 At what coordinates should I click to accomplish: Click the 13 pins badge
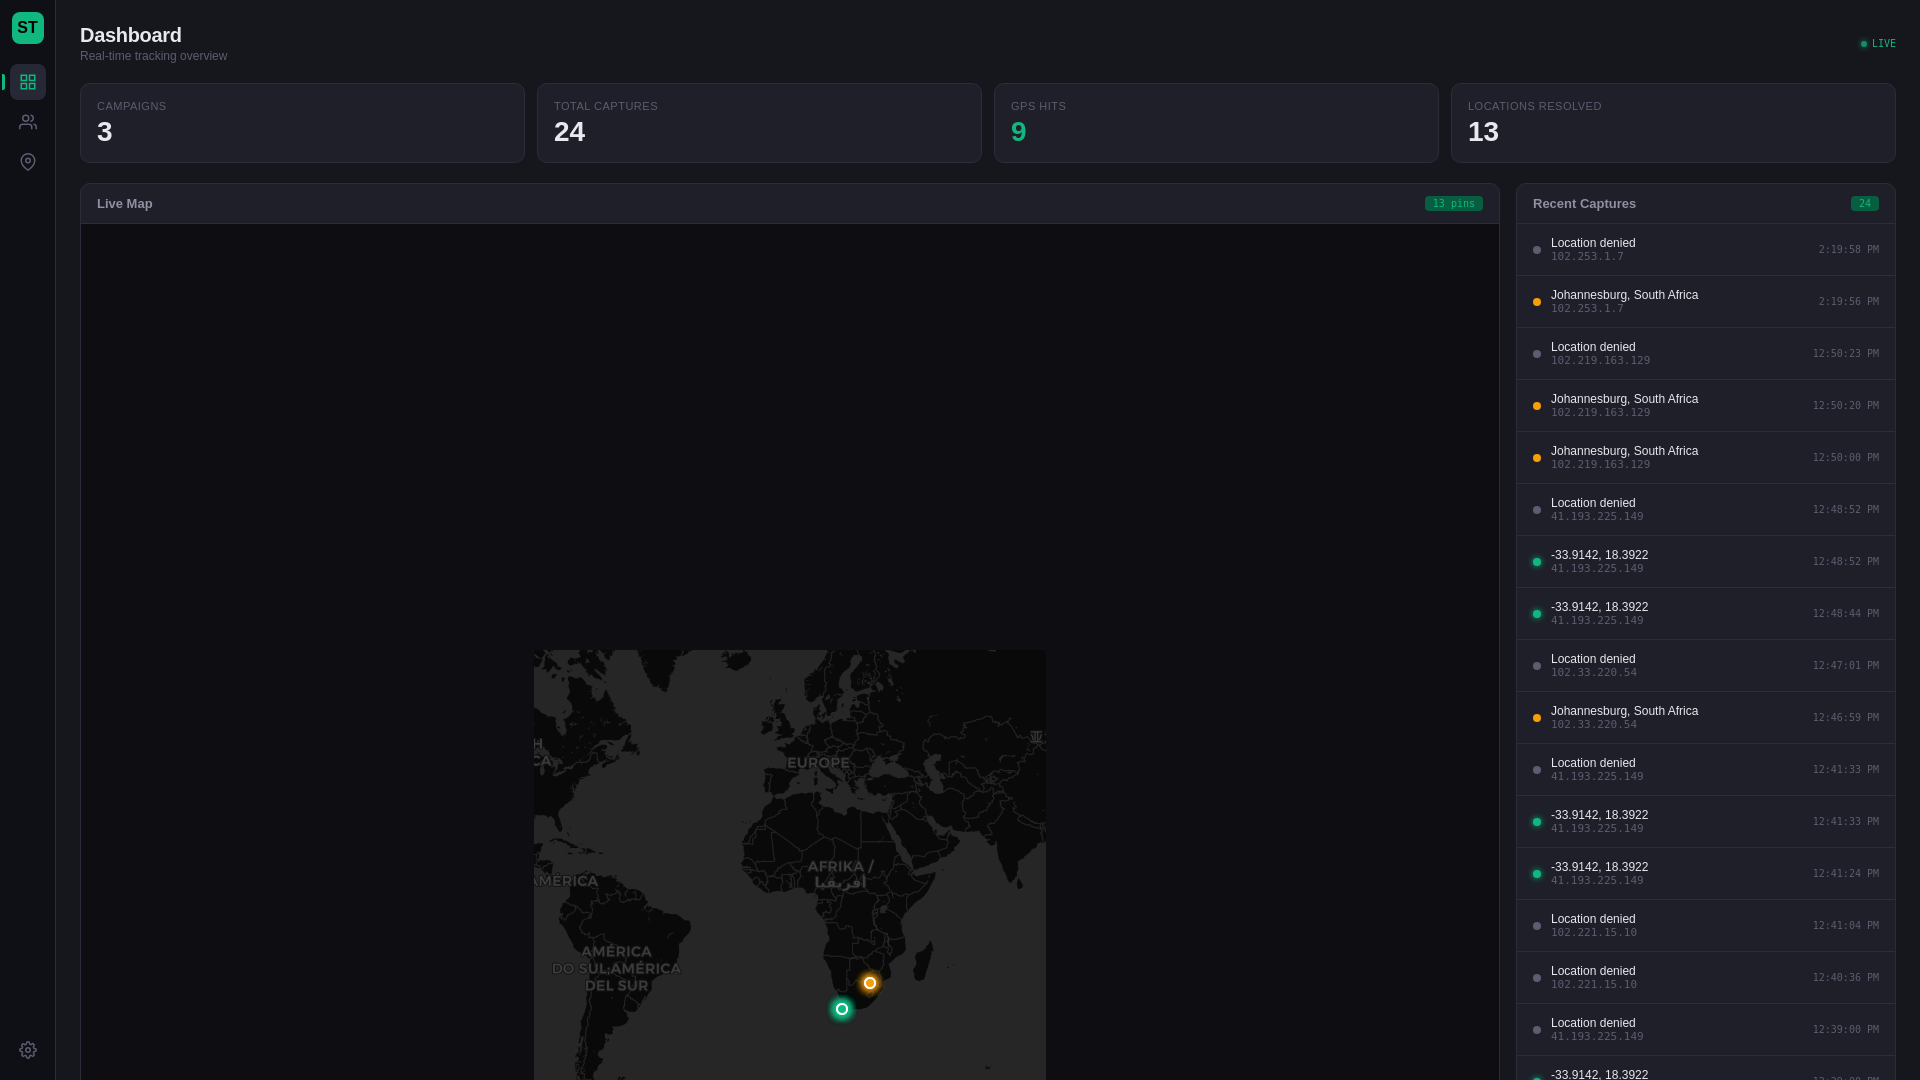(1454, 204)
